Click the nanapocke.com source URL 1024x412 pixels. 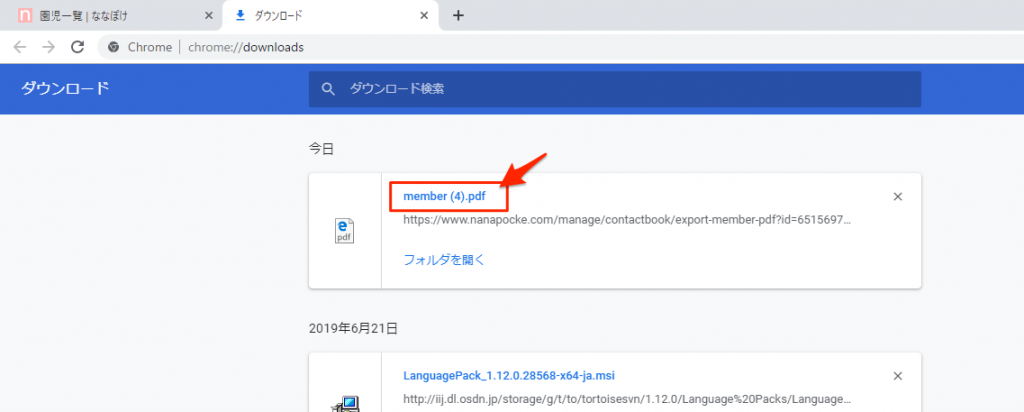pos(627,220)
